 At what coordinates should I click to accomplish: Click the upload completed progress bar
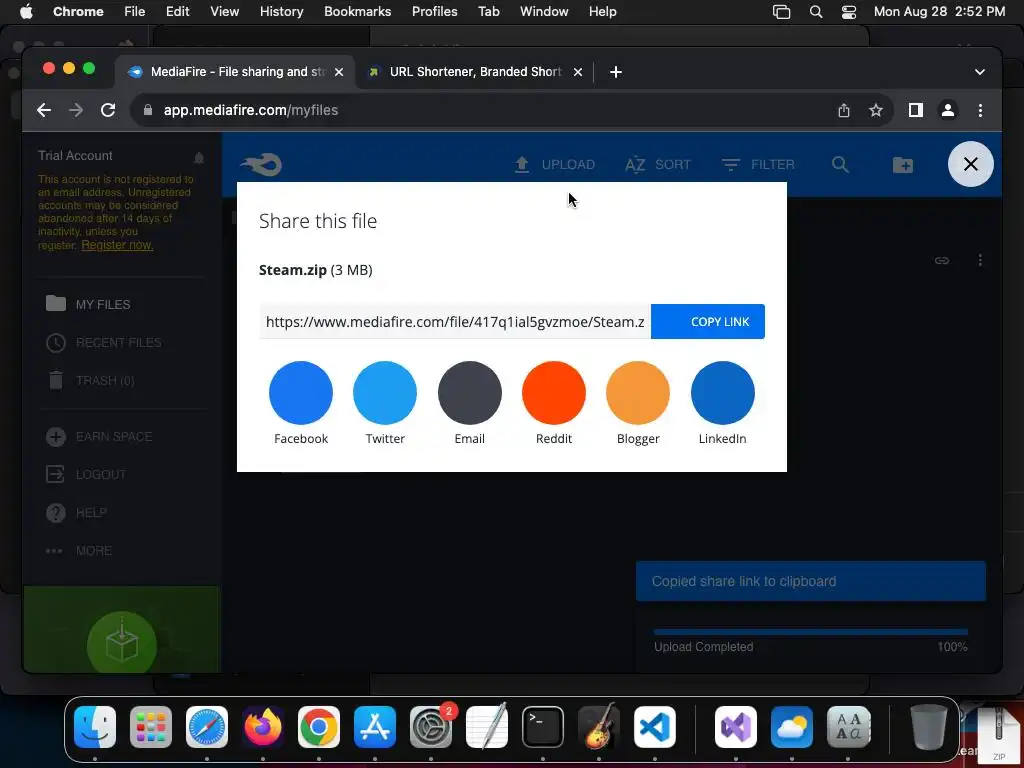[810, 632]
